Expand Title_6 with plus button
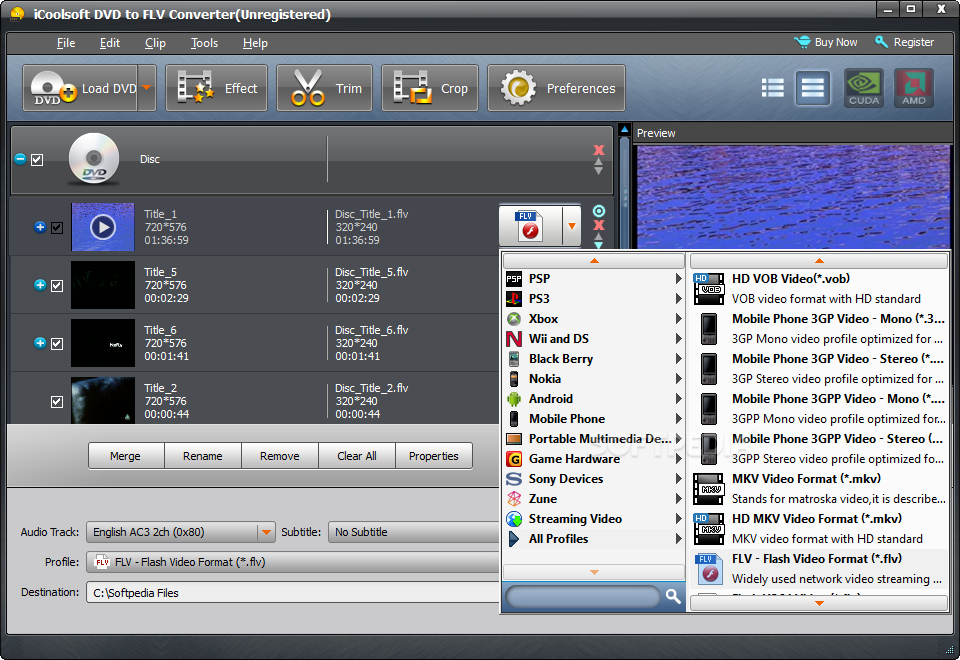This screenshot has height=660, width=960. click(40, 343)
